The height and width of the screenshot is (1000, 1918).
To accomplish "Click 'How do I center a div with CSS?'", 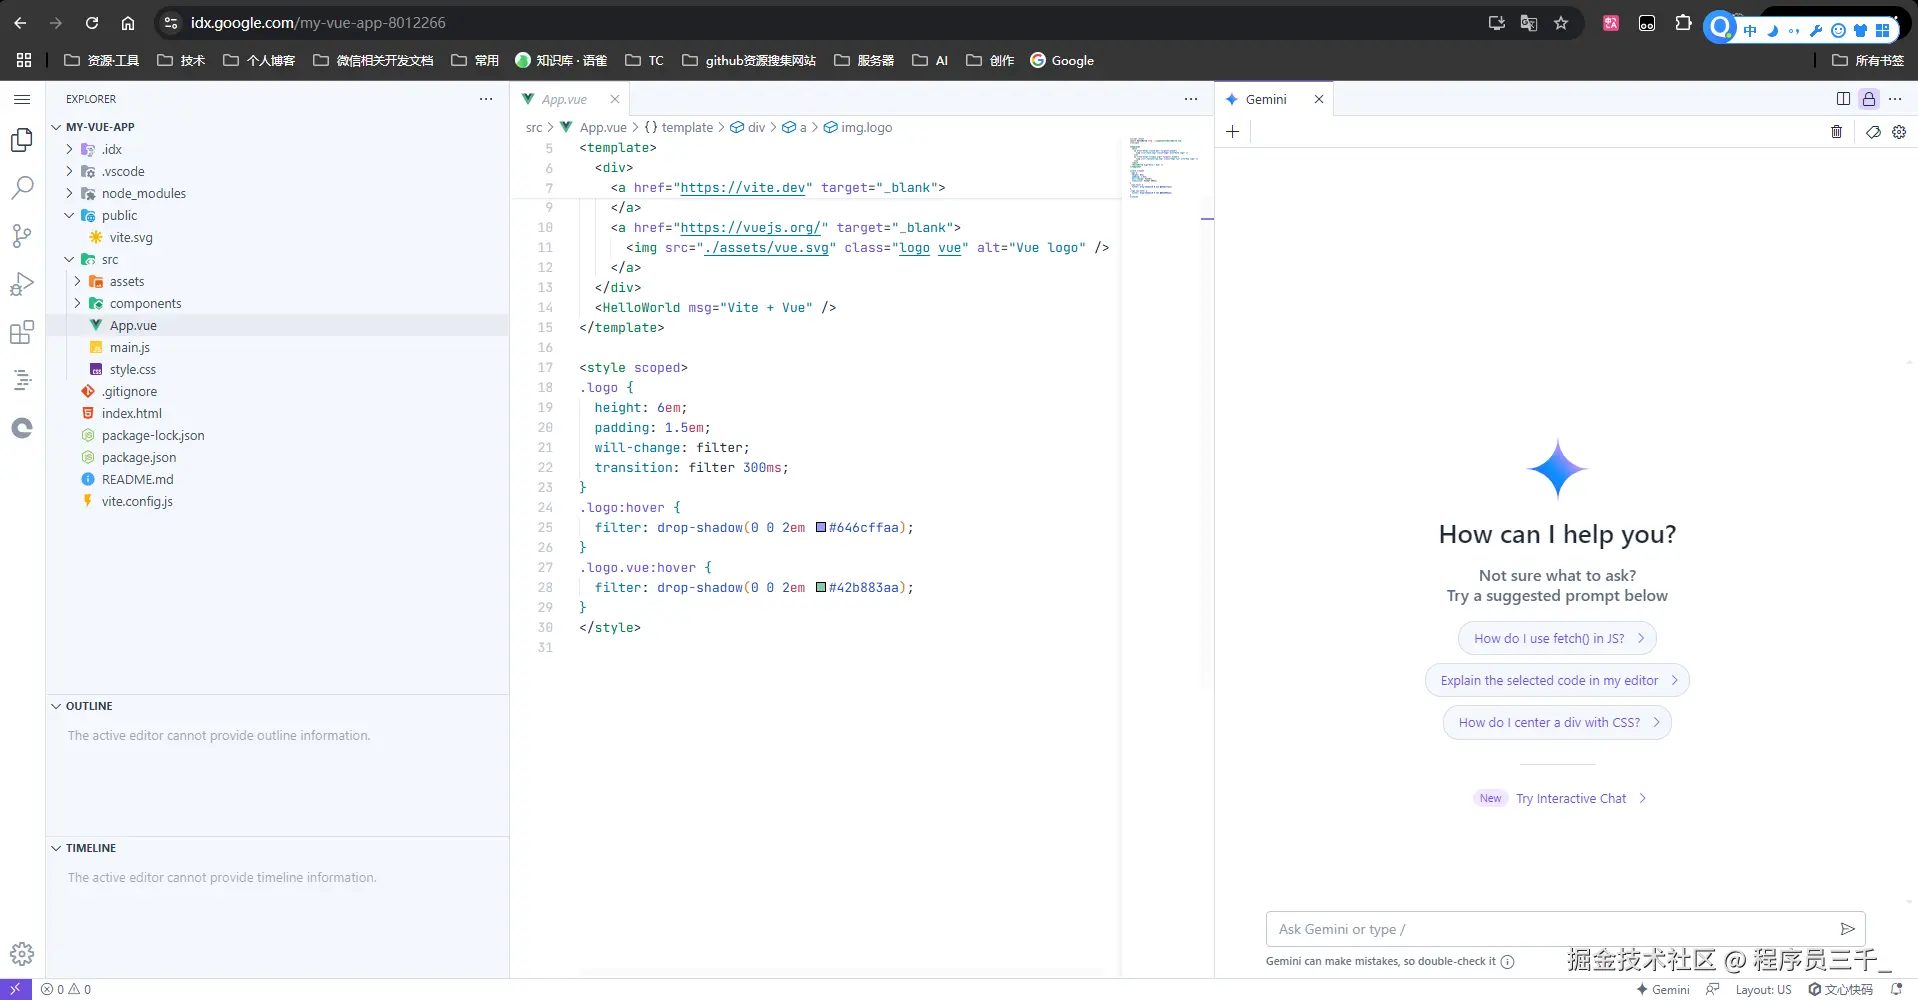I will click(x=1557, y=722).
